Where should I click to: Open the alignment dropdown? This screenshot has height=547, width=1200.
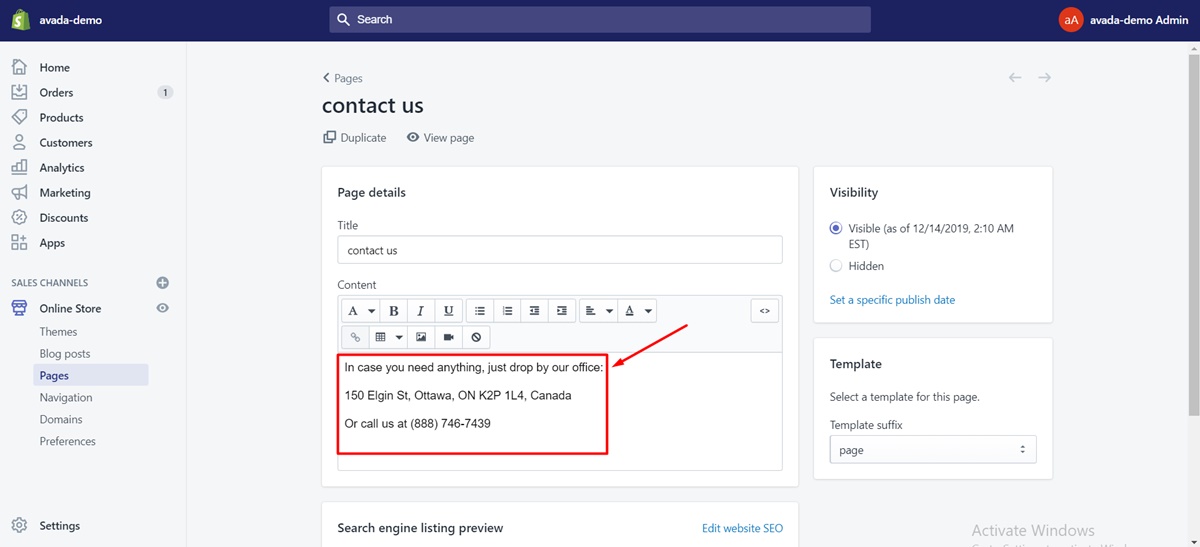pyautogui.click(x=598, y=311)
